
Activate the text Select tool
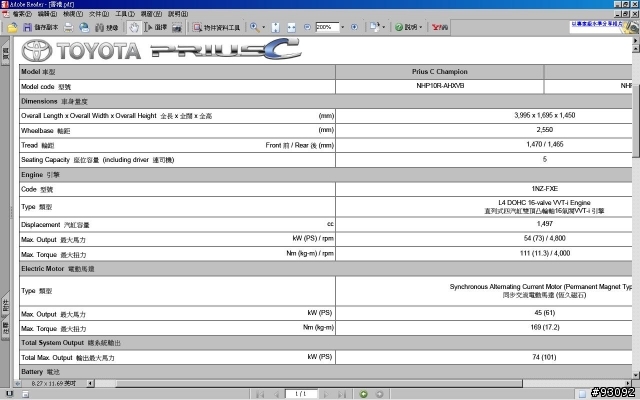(156, 27)
